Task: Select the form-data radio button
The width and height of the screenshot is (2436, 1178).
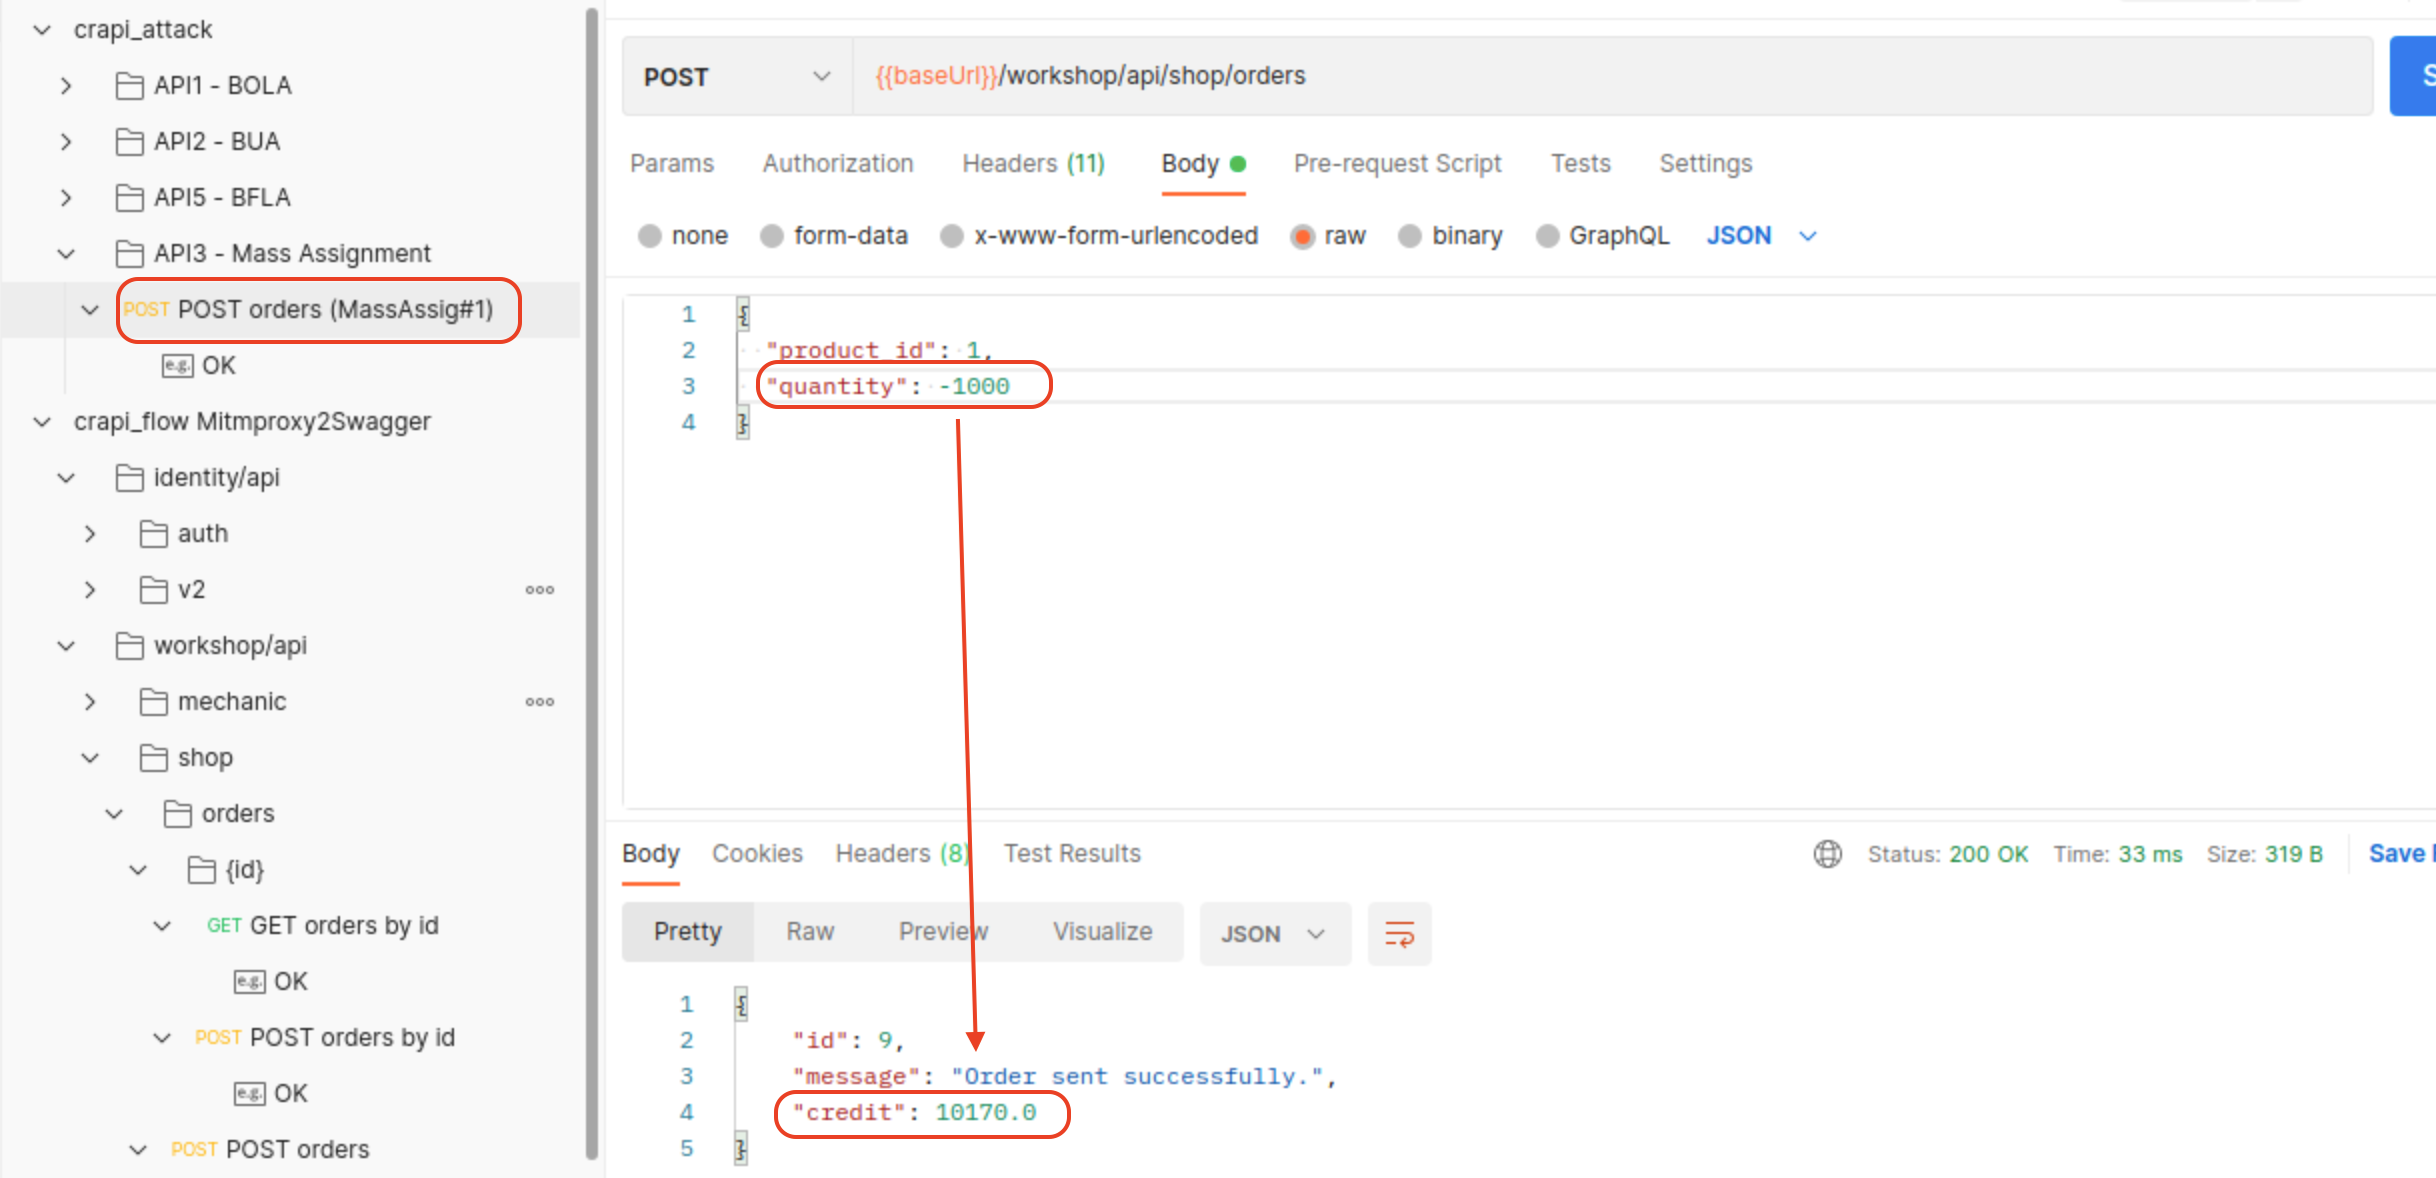Action: point(772,236)
